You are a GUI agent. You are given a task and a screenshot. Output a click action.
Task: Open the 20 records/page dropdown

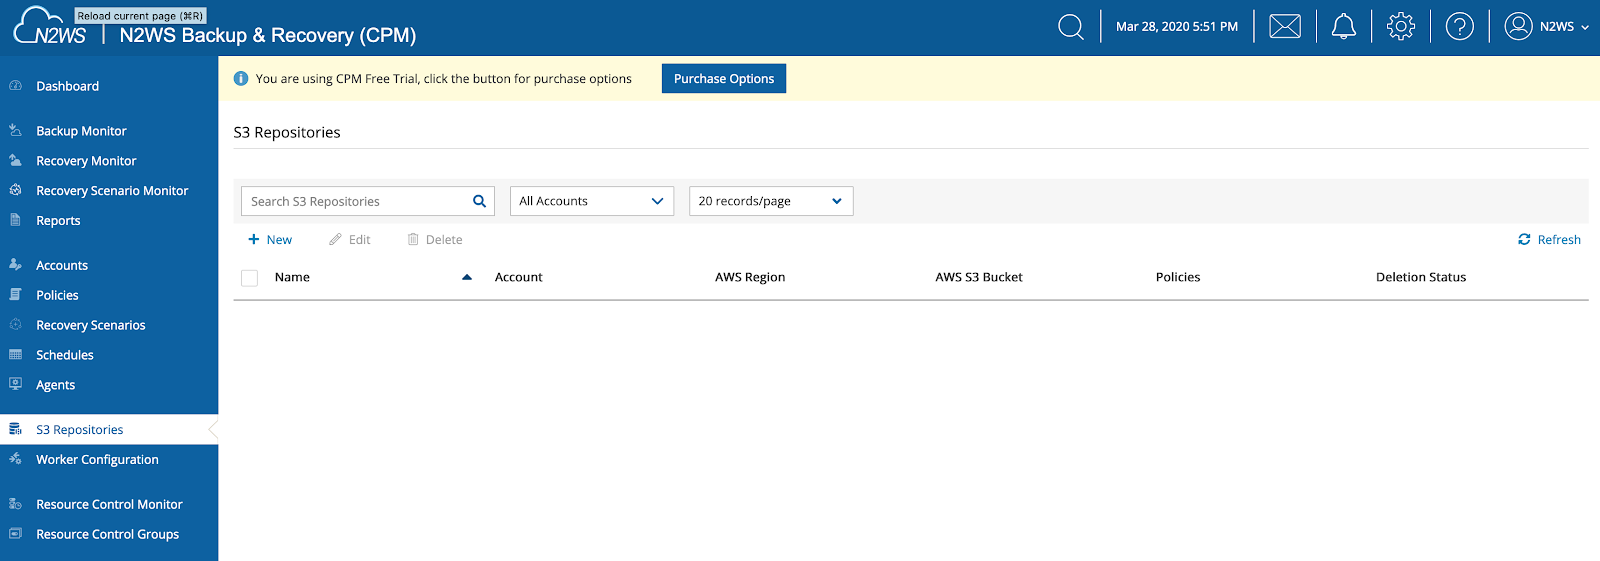pyautogui.click(x=770, y=201)
